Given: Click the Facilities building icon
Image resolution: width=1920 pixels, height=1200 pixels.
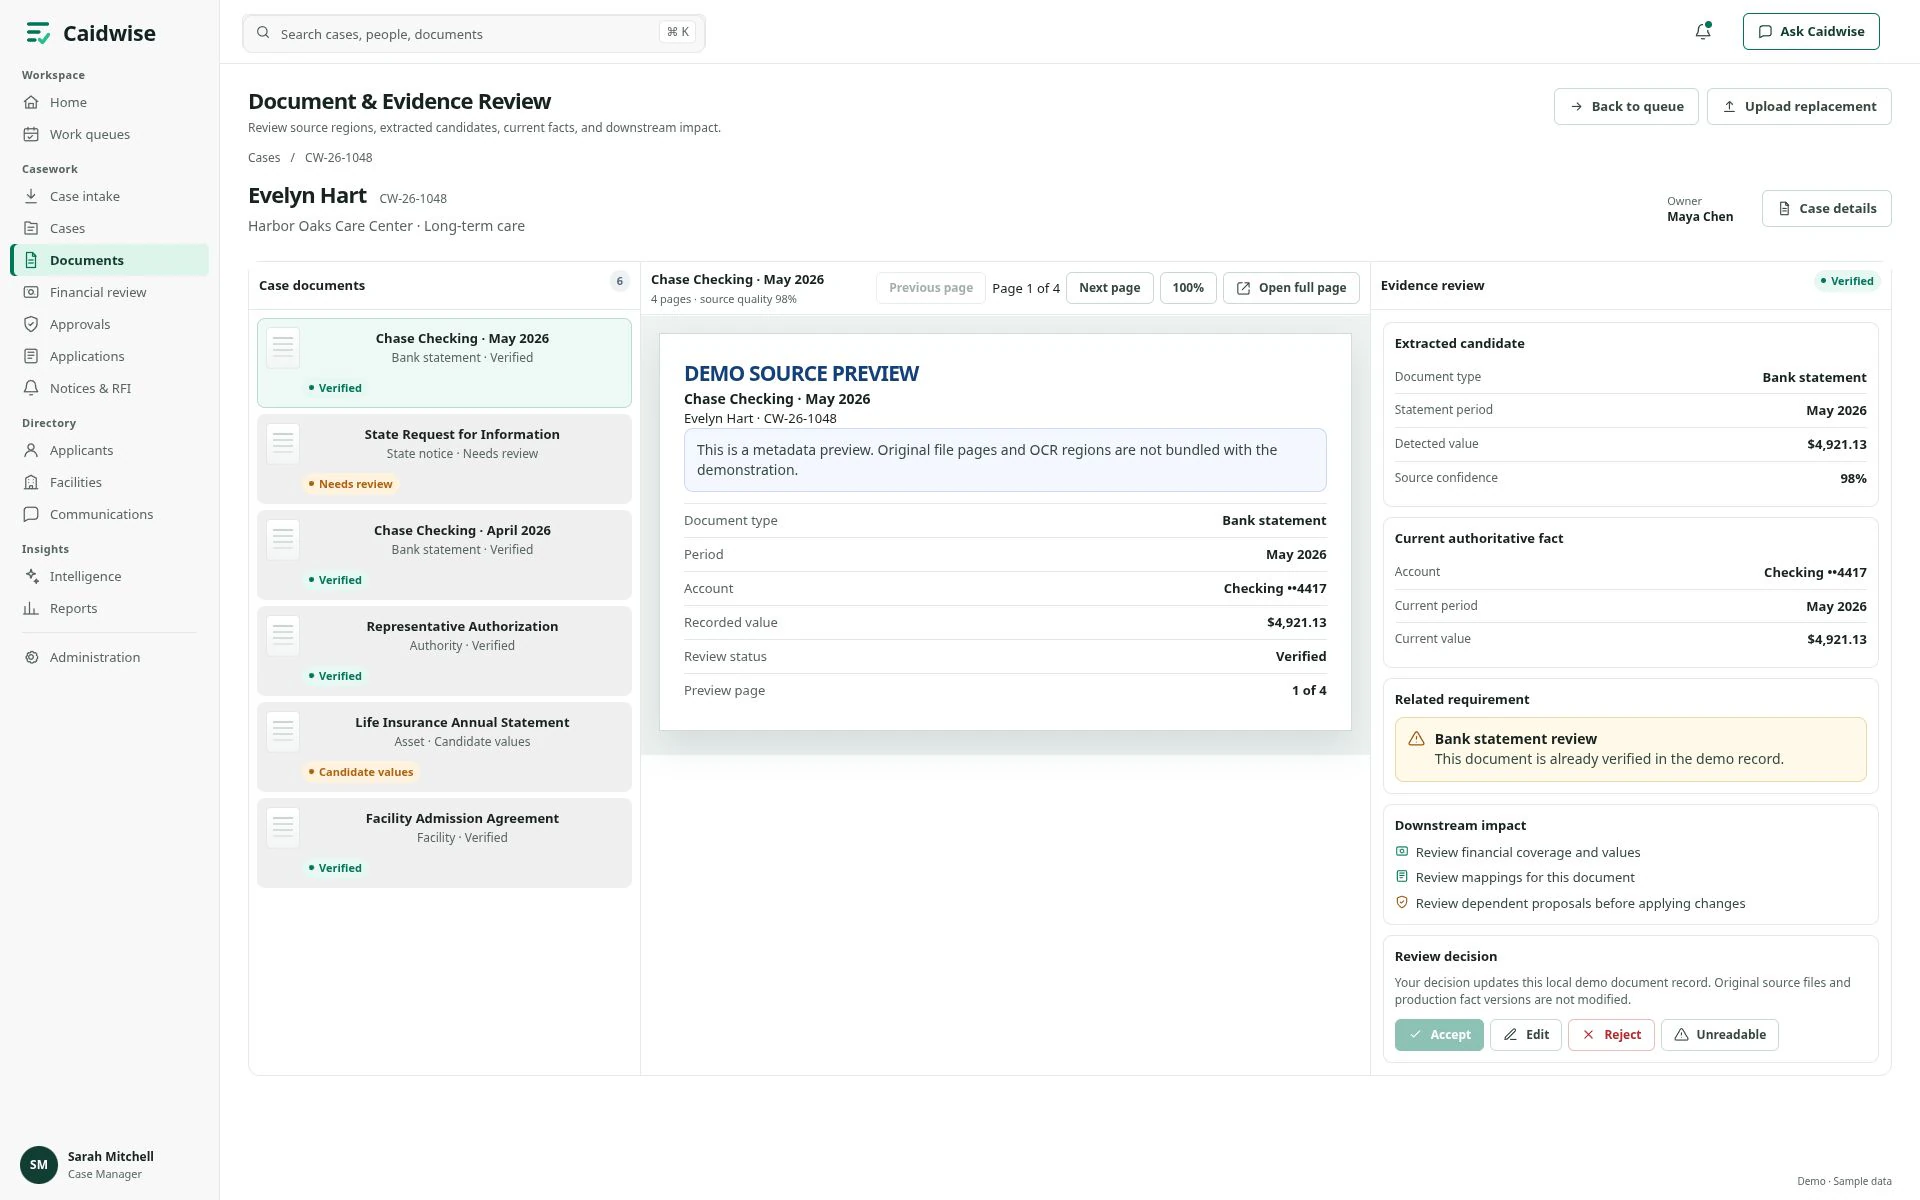Looking at the screenshot, I should point(31,482).
